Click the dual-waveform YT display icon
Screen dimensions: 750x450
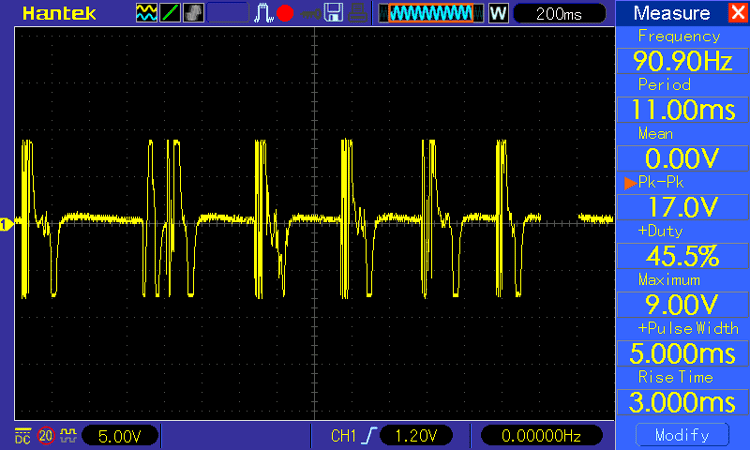tap(146, 13)
